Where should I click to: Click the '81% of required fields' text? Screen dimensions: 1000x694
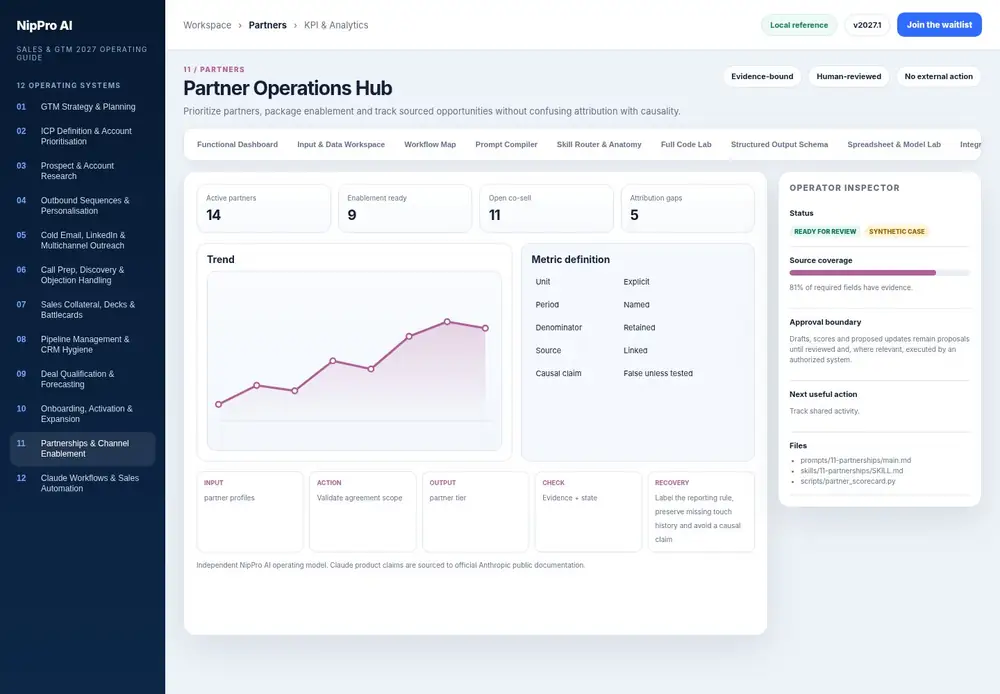851,287
